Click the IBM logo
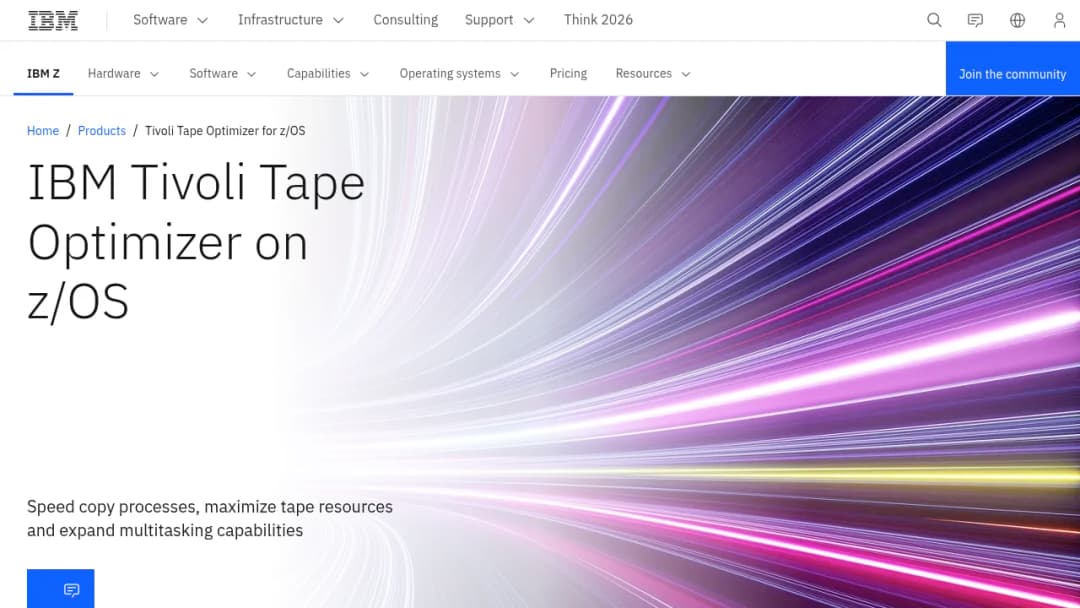This screenshot has height=608, width=1080. point(53,20)
